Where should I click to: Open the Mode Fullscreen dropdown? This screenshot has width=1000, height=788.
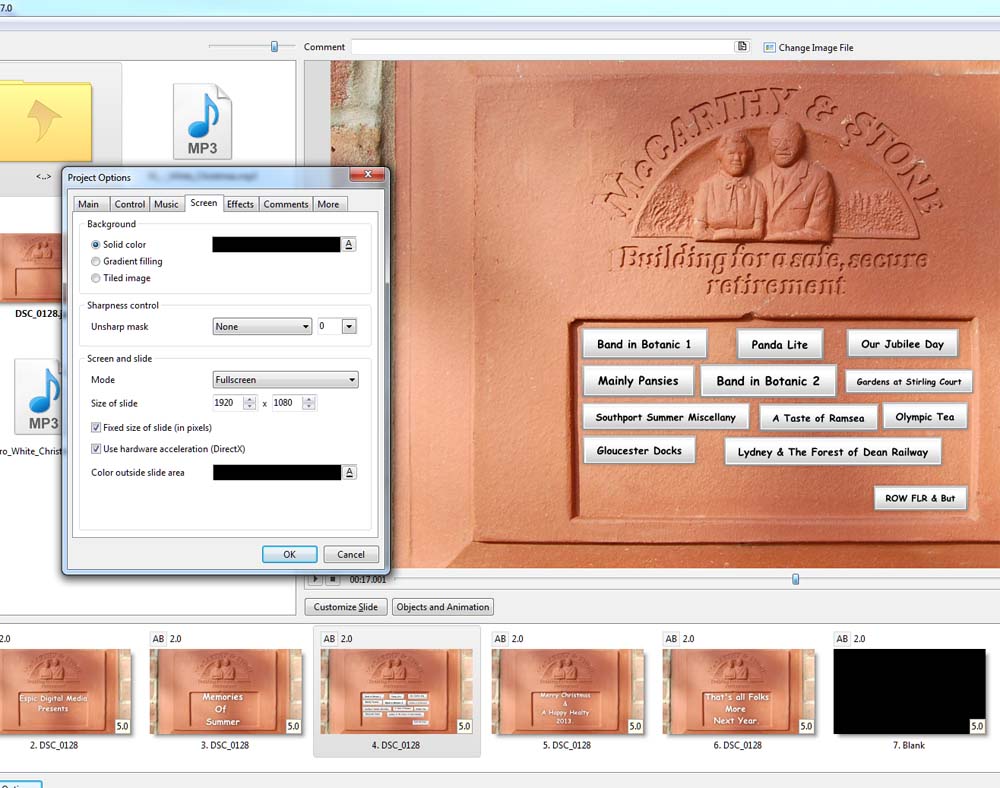click(x=285, y=380)
